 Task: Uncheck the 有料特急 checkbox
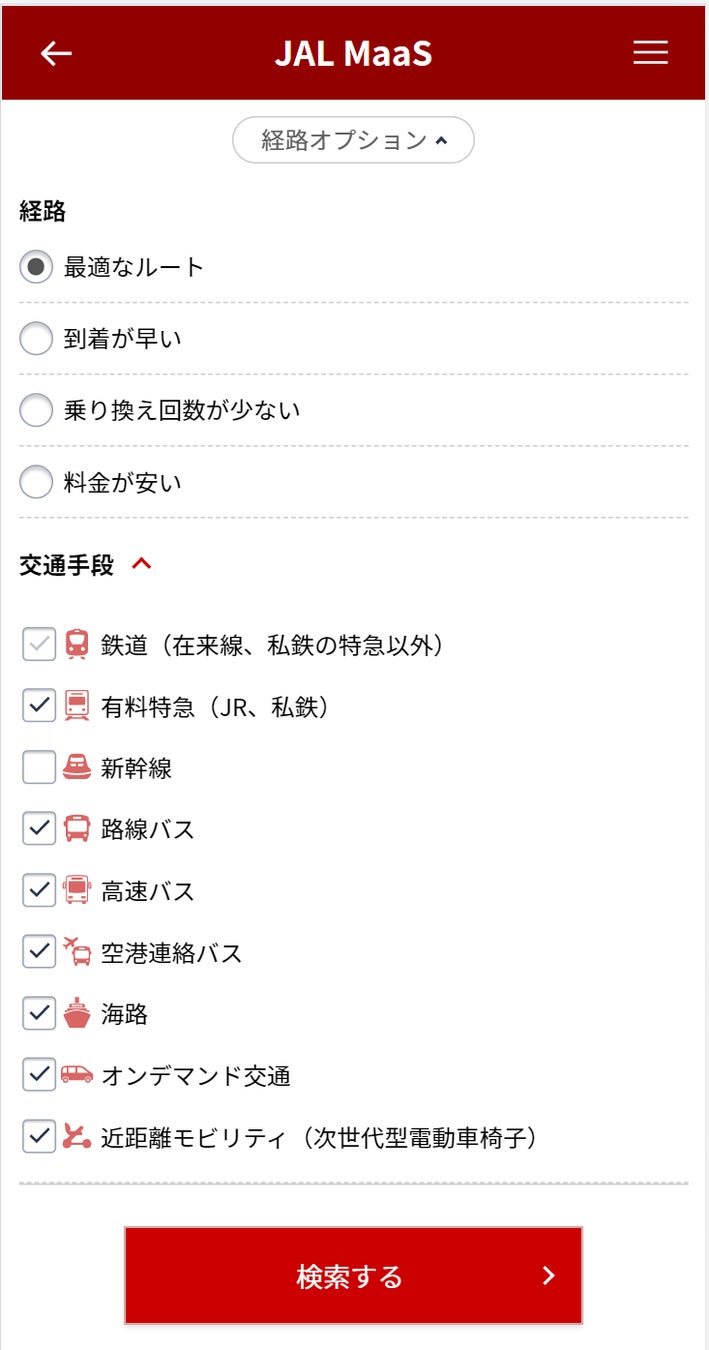(x=39, y=706)
